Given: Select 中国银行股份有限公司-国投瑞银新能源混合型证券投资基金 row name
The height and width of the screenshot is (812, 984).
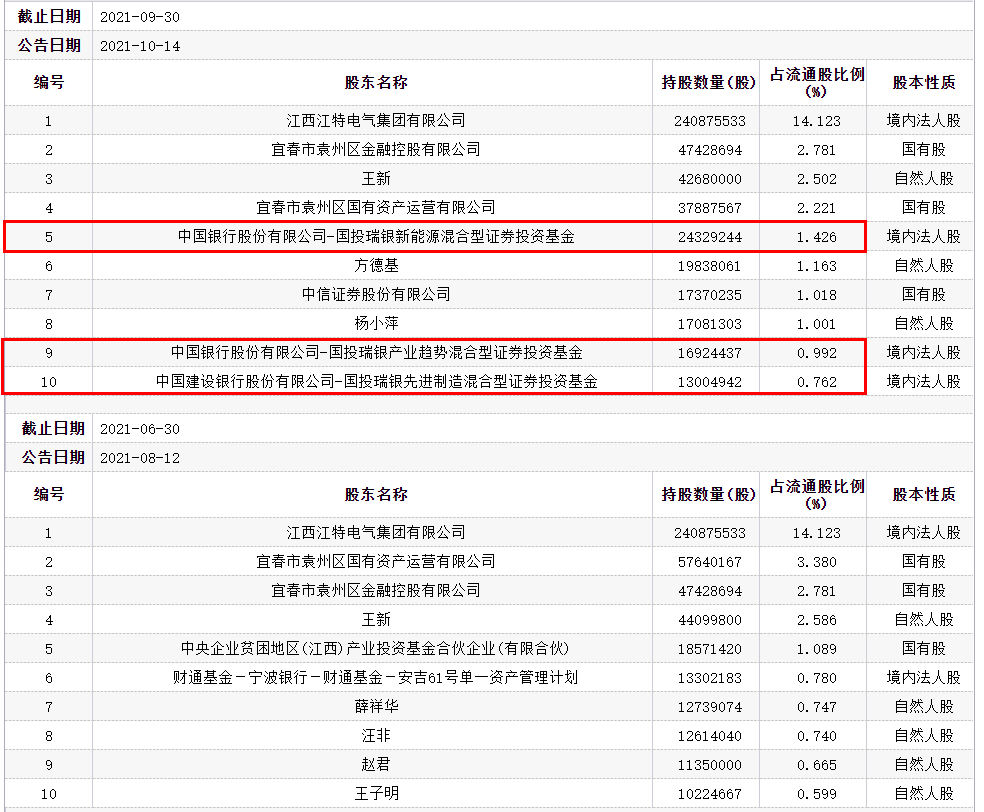Looking at the screenshot, I should pos(376,237).
